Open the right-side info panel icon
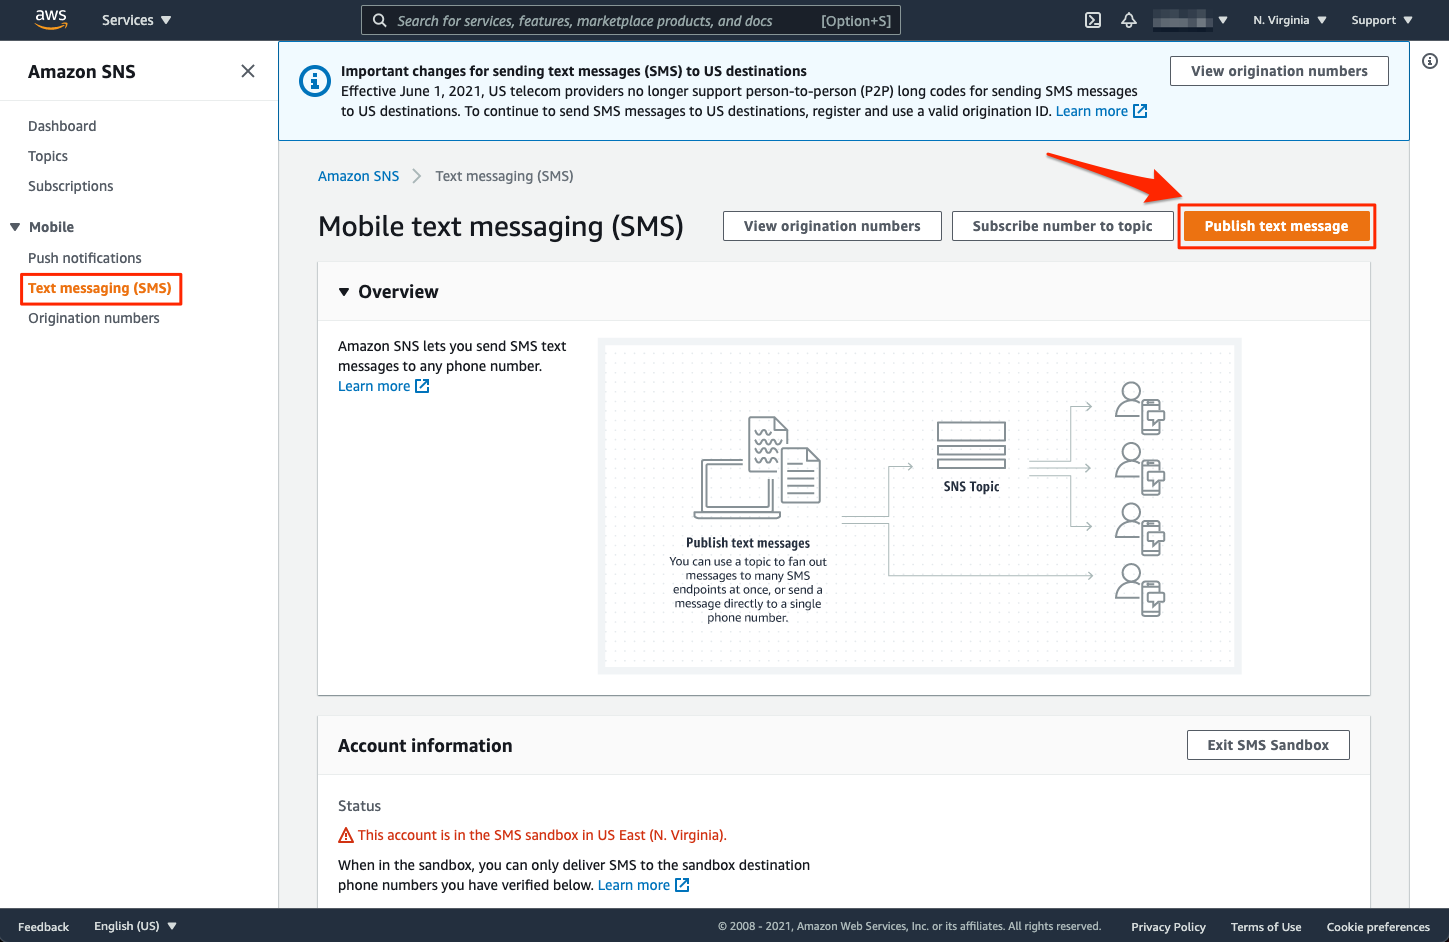The width and height of the screenshot is (1449, 942). (x=1430, y=61)
